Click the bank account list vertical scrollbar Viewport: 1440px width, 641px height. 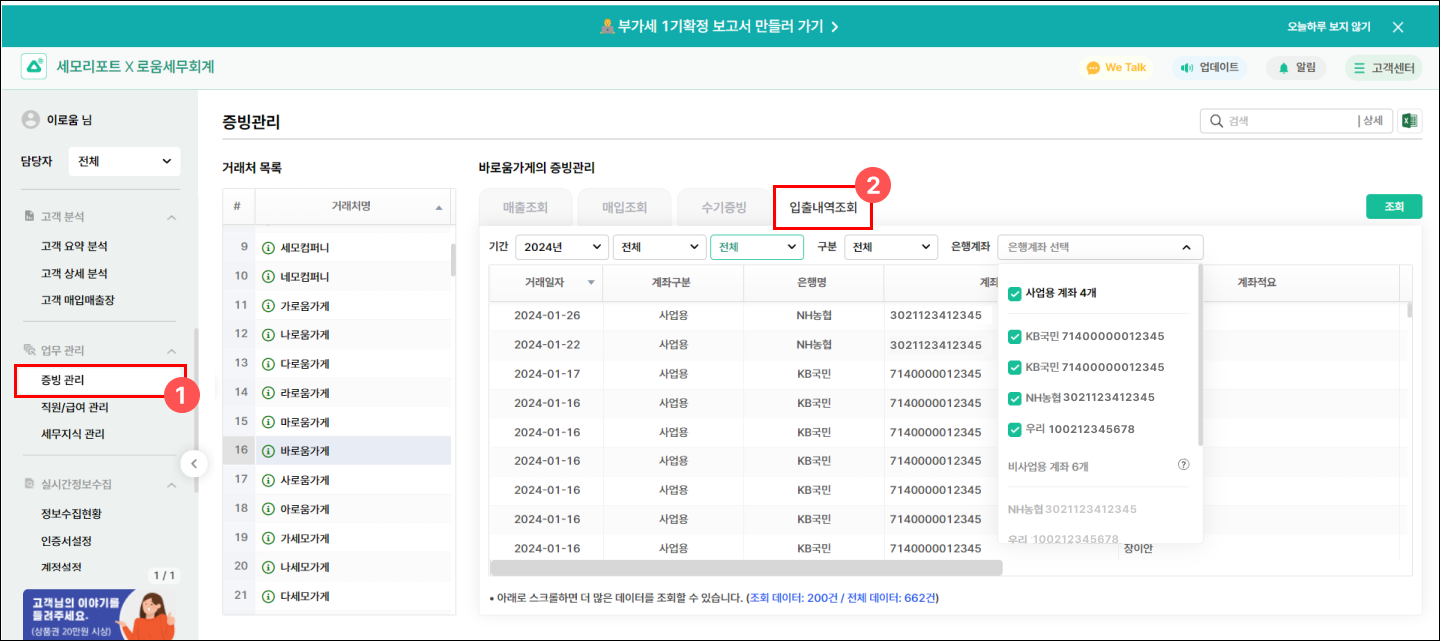[1200, 355]
